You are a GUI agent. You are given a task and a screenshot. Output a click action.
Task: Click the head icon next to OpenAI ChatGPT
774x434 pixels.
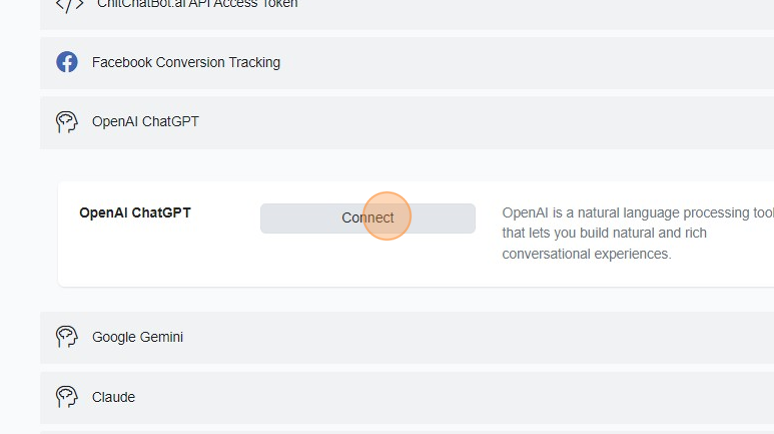(x=67, y=122)
